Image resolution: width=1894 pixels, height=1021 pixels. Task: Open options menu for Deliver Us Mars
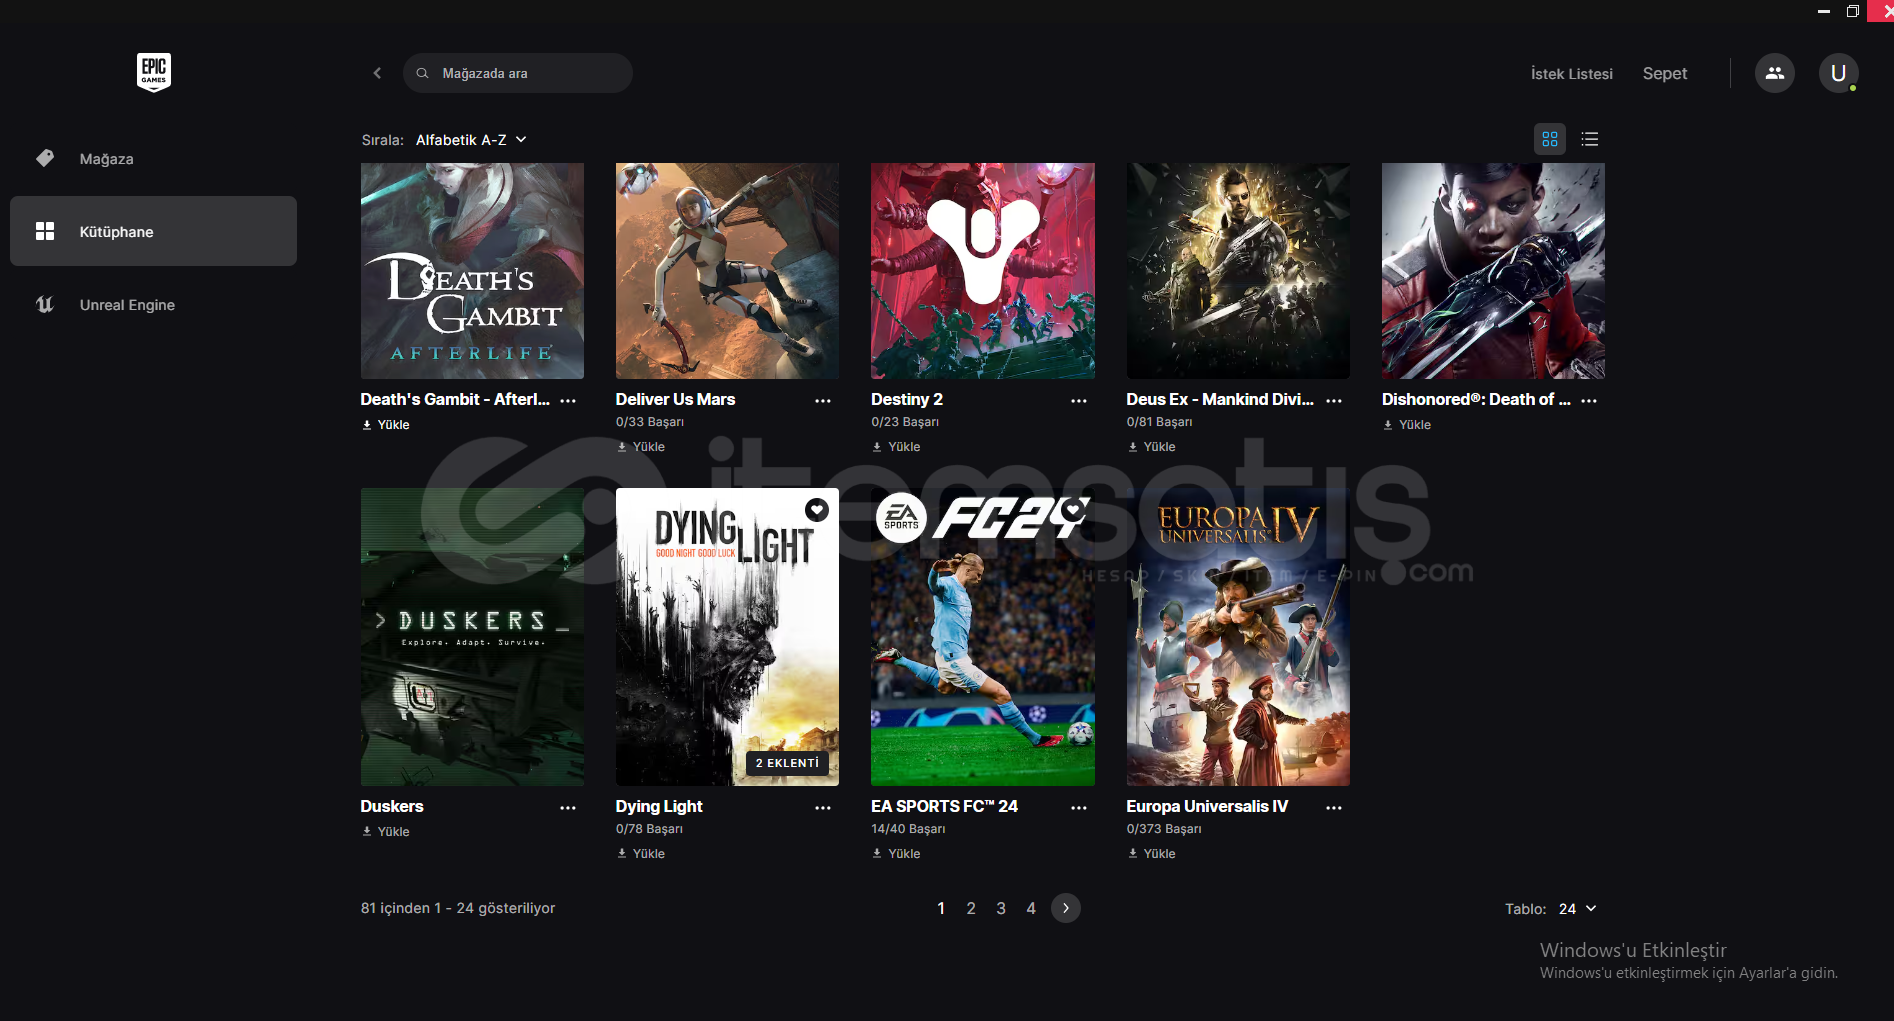[823, 400]
